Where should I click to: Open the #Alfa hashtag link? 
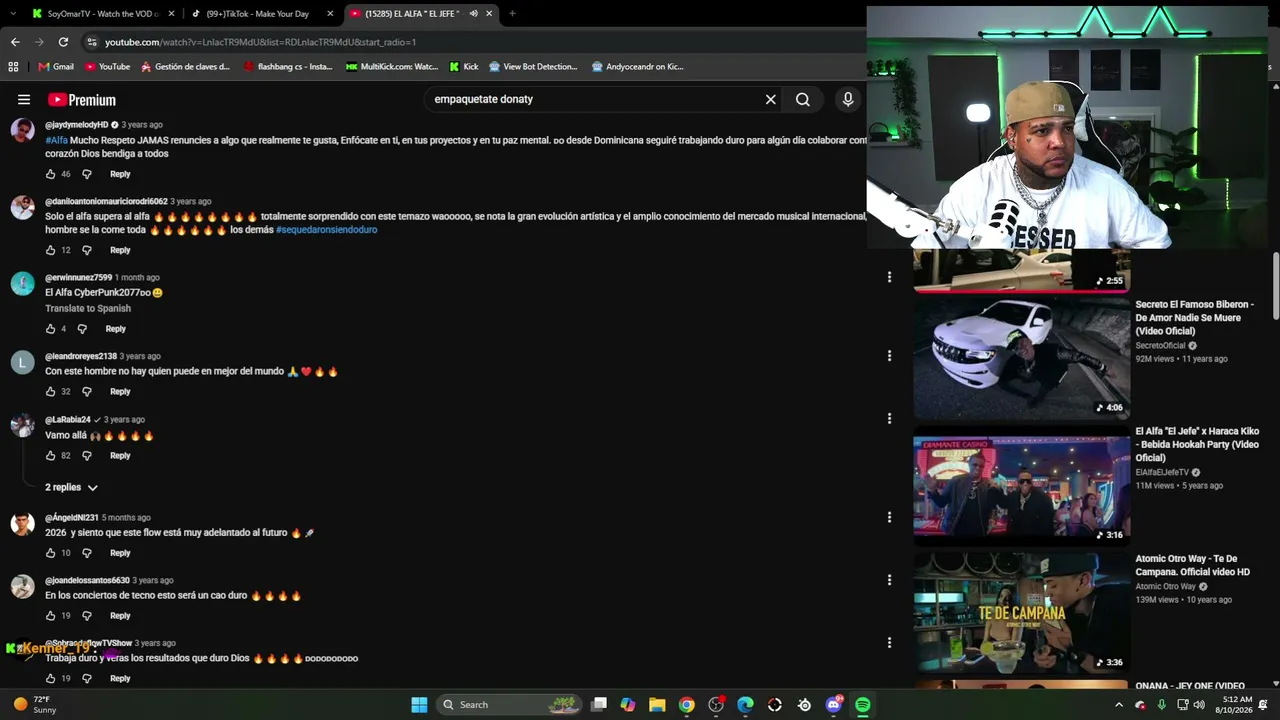click(x=56, y=141)
